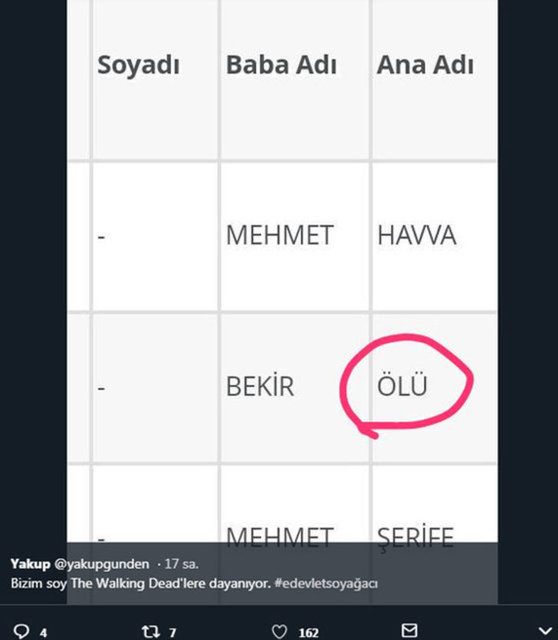Click the Ana Adı column header
This screenshot has height=640, width=558.
tap(425, 65)
